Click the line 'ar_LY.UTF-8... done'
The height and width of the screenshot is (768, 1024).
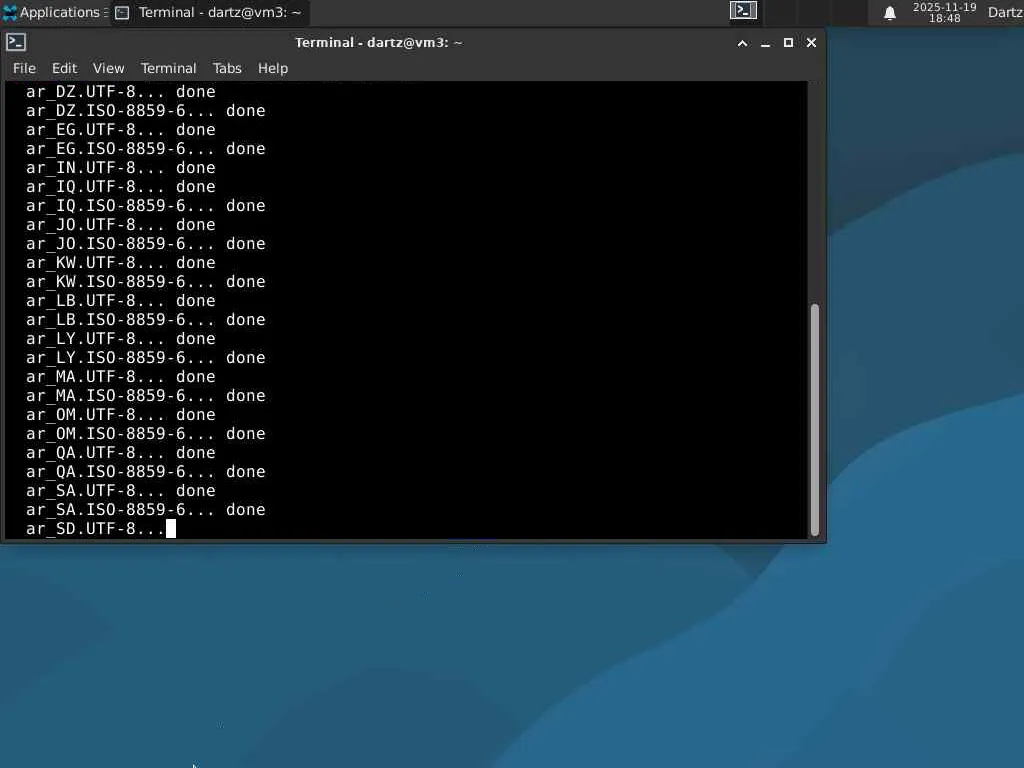[121, 338]
